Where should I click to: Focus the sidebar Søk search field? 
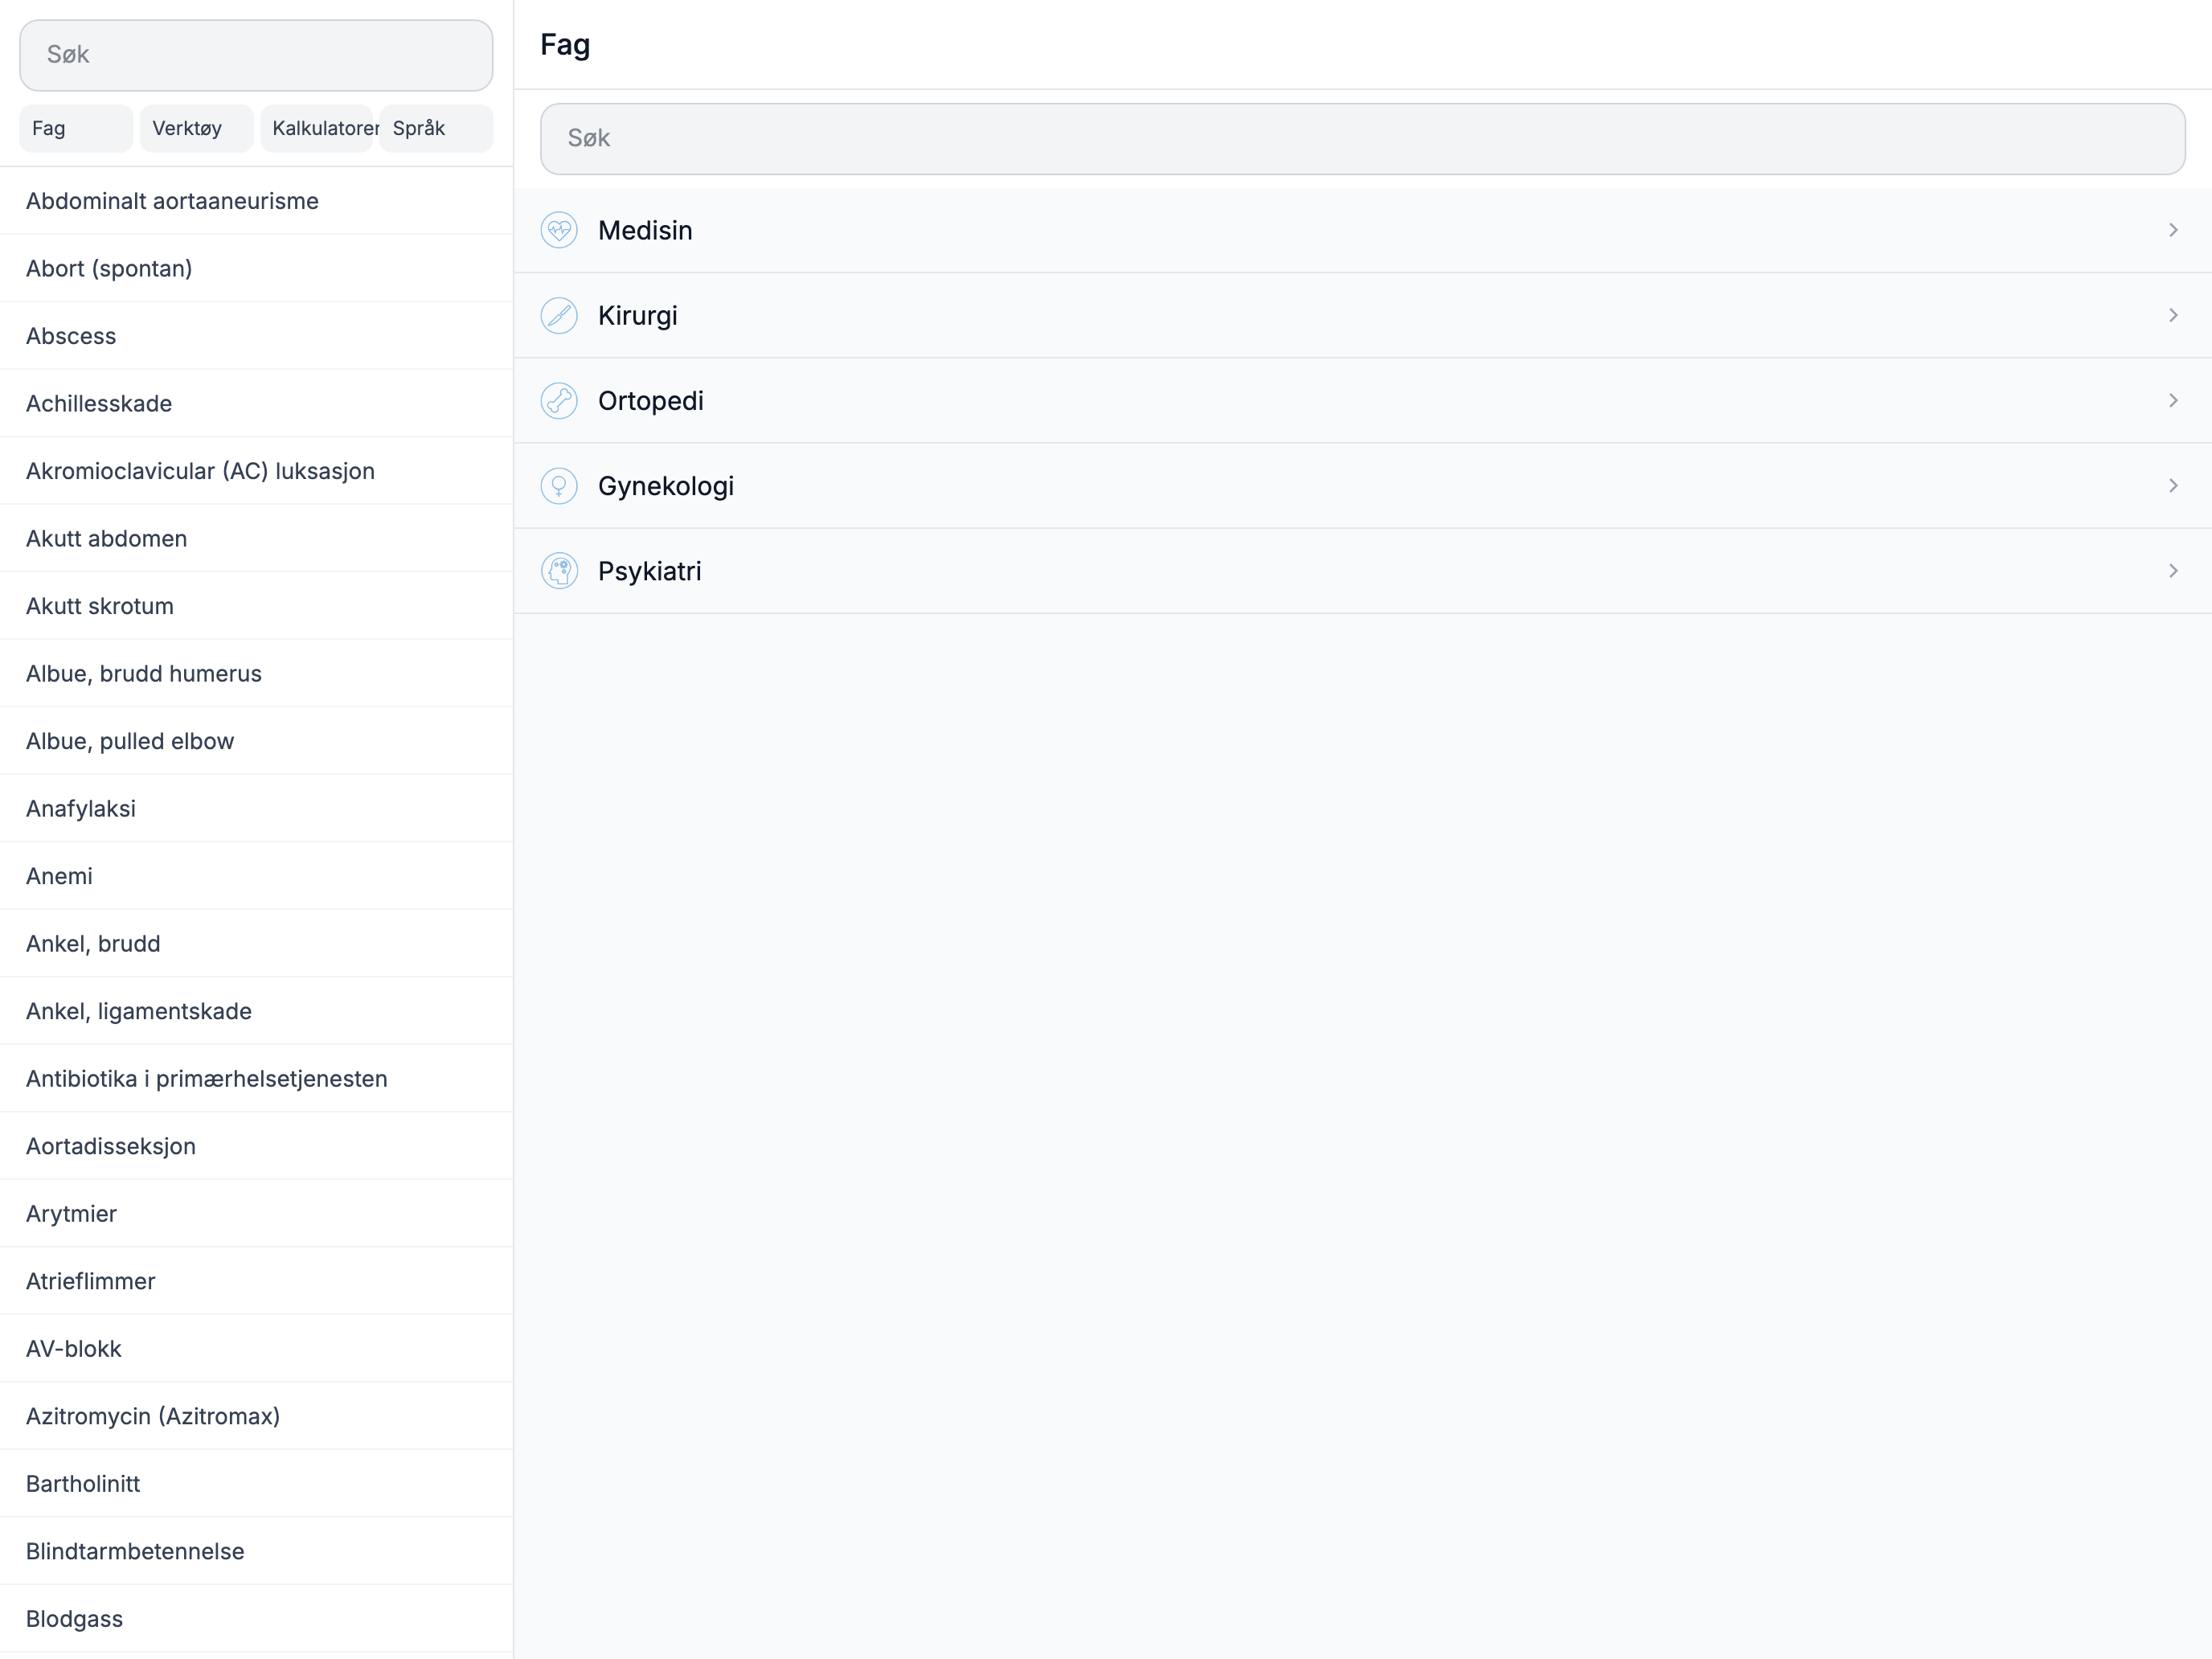point(256,55)
